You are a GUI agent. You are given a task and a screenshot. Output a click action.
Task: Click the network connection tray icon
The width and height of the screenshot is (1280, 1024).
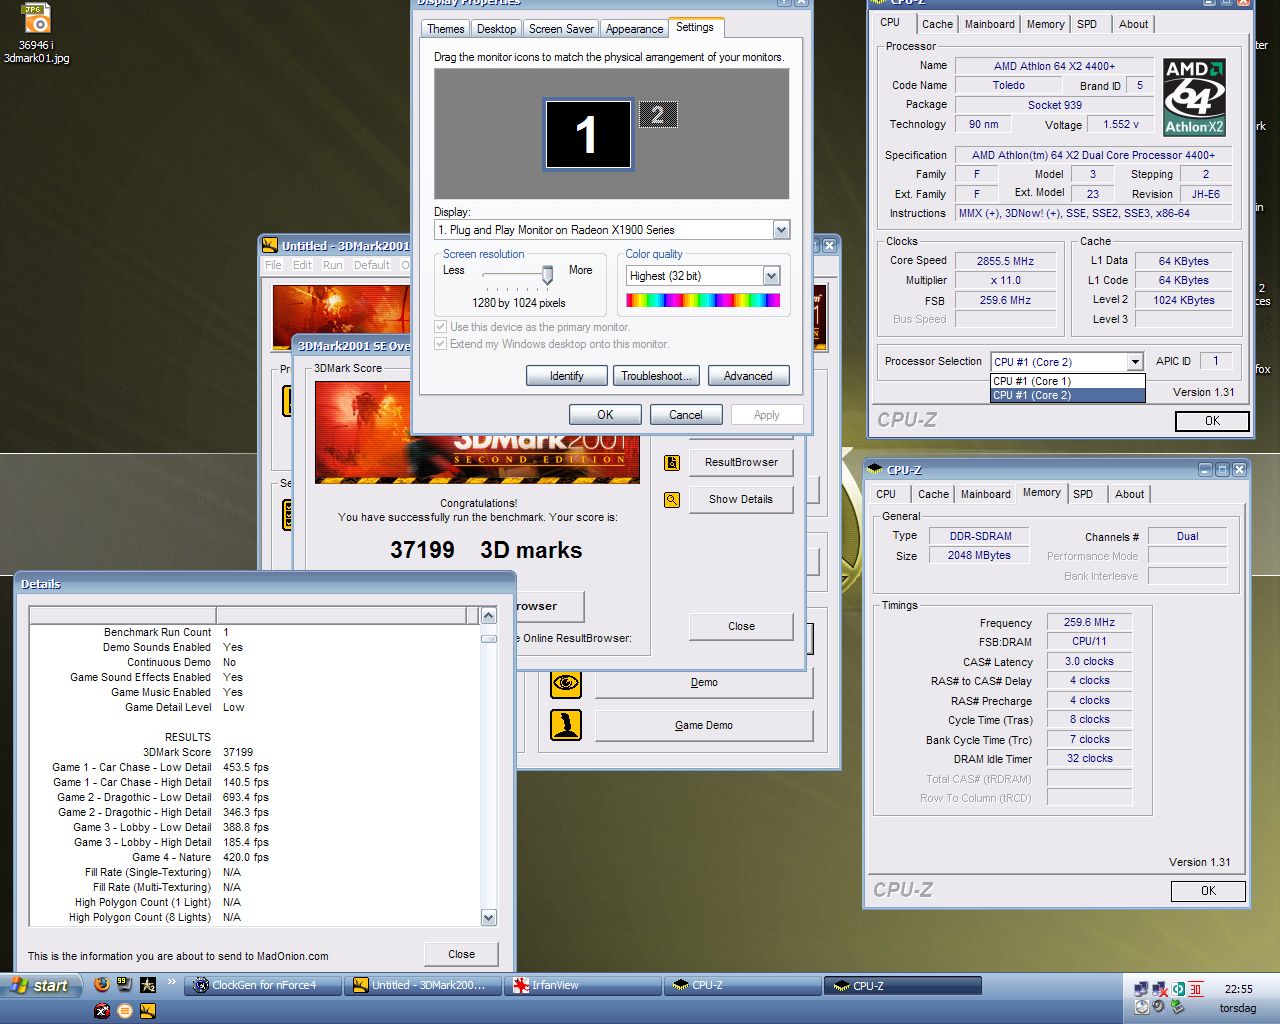(1141, 989)
